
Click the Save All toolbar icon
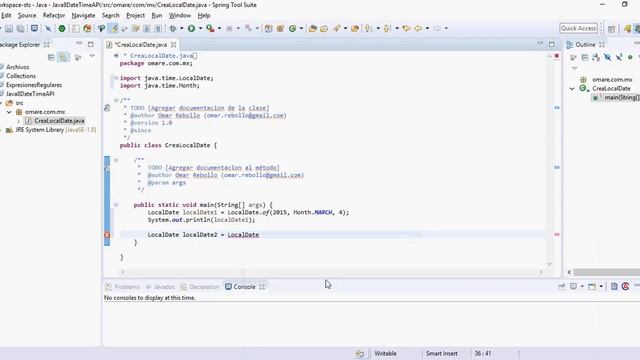(x=20, y=29)
